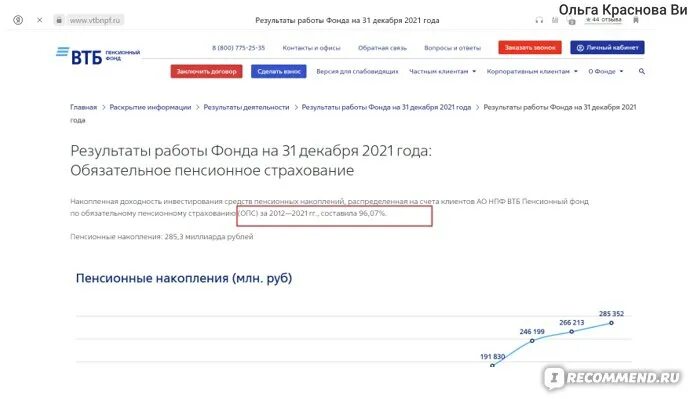Click the bookmark icon in address bar
The width and height of the screenshot is (691, 399).
(x=635, y=20)
